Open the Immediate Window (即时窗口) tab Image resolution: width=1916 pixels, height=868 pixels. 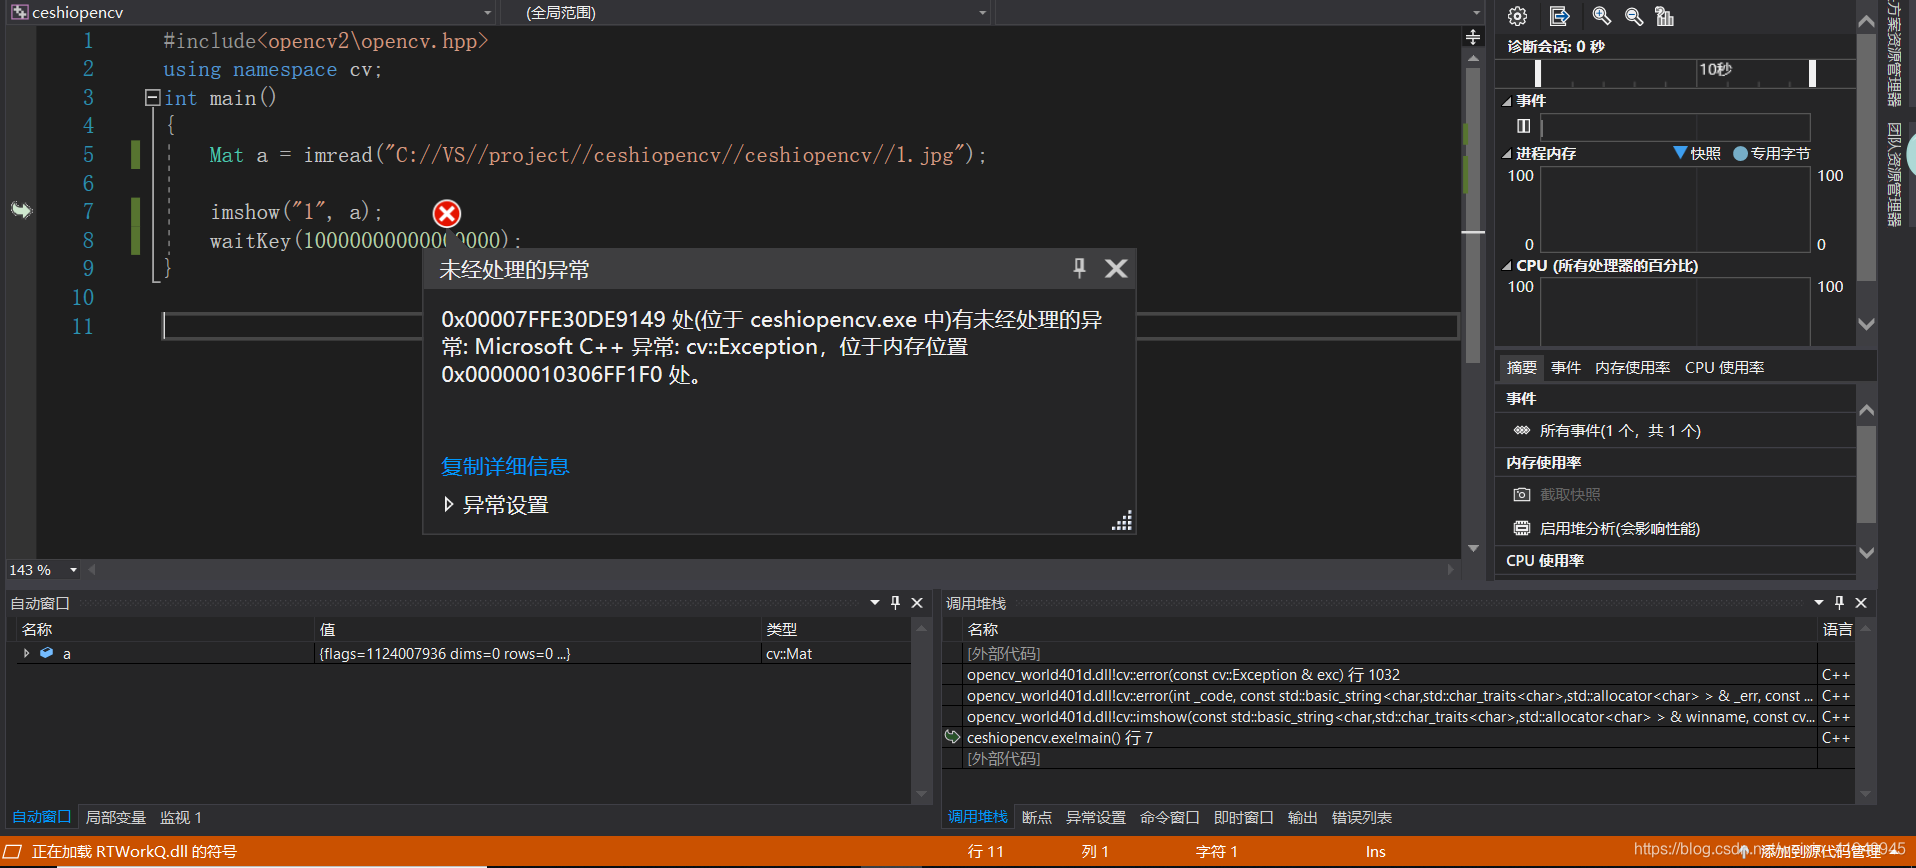click(x=1244, y=818)
